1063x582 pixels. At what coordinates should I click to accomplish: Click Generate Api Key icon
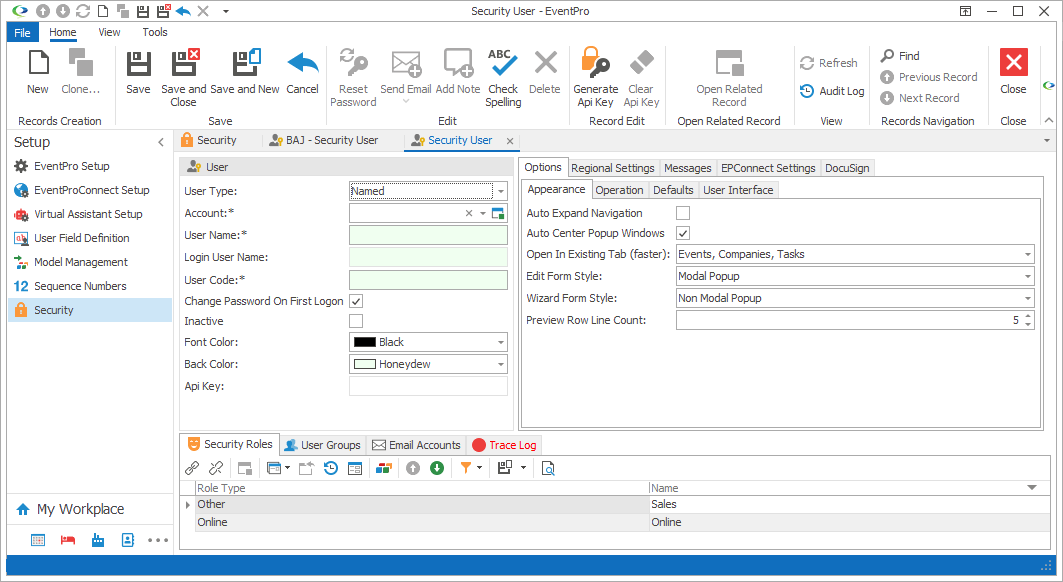pos(595,62)
